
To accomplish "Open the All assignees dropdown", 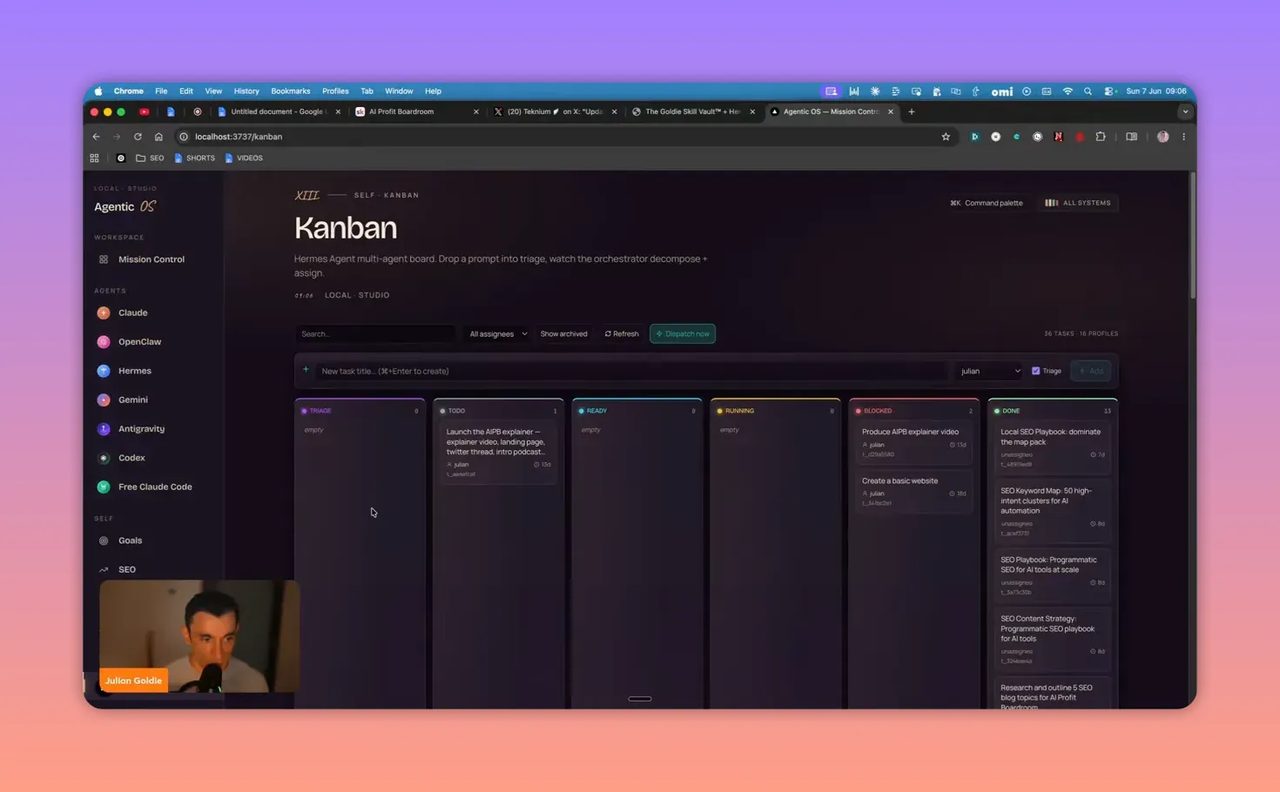I will pos(498,334).
